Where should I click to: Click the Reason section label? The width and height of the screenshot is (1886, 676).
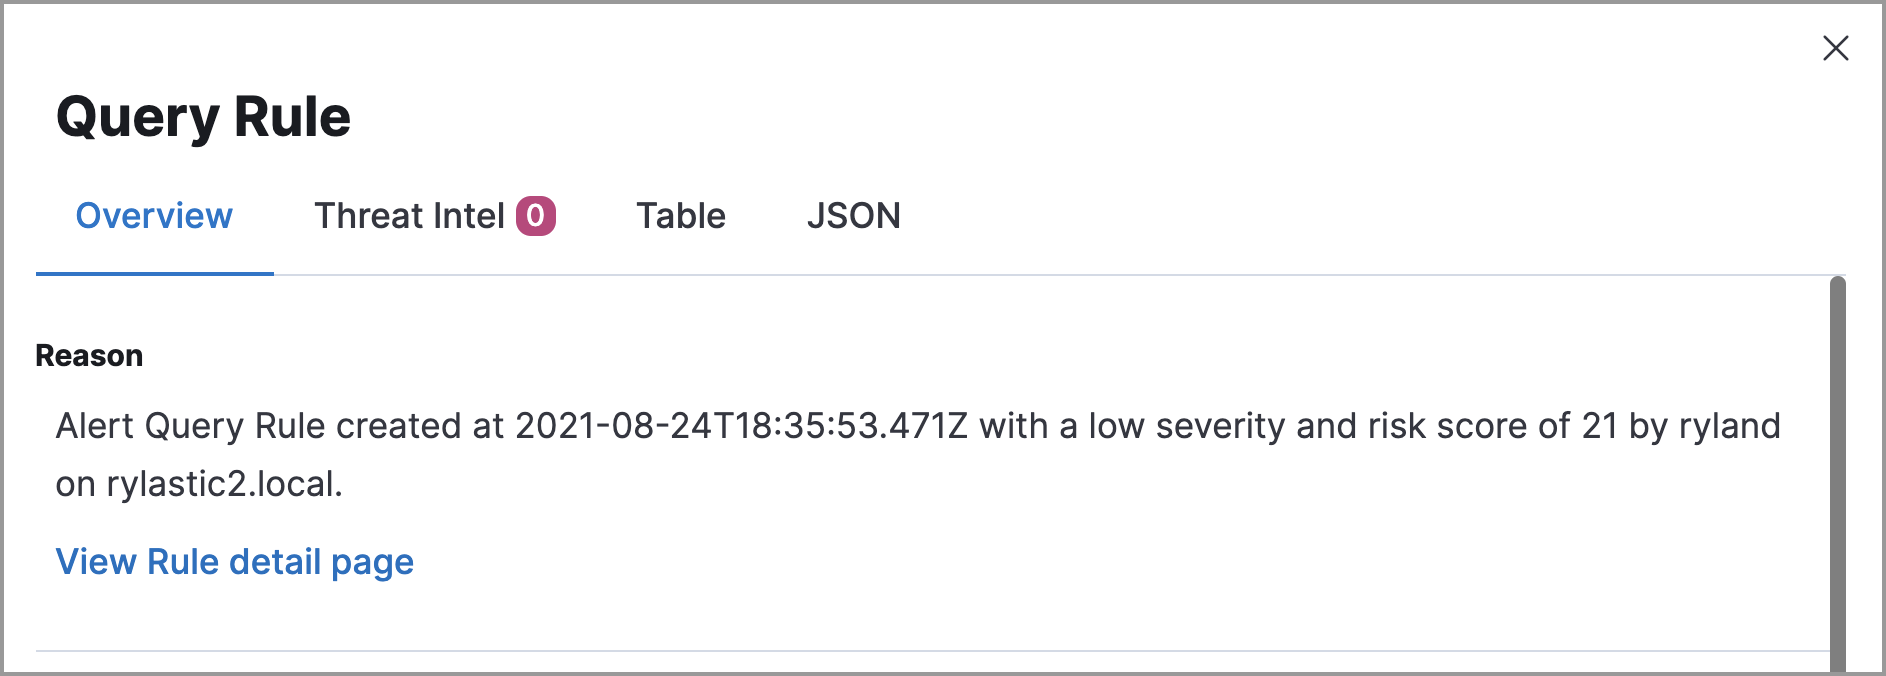pyautogui.click(x=89, y=354)
